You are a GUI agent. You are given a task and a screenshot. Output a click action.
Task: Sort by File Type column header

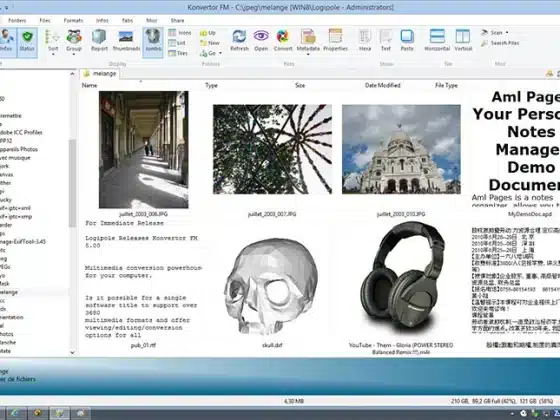tap(446, 85)
